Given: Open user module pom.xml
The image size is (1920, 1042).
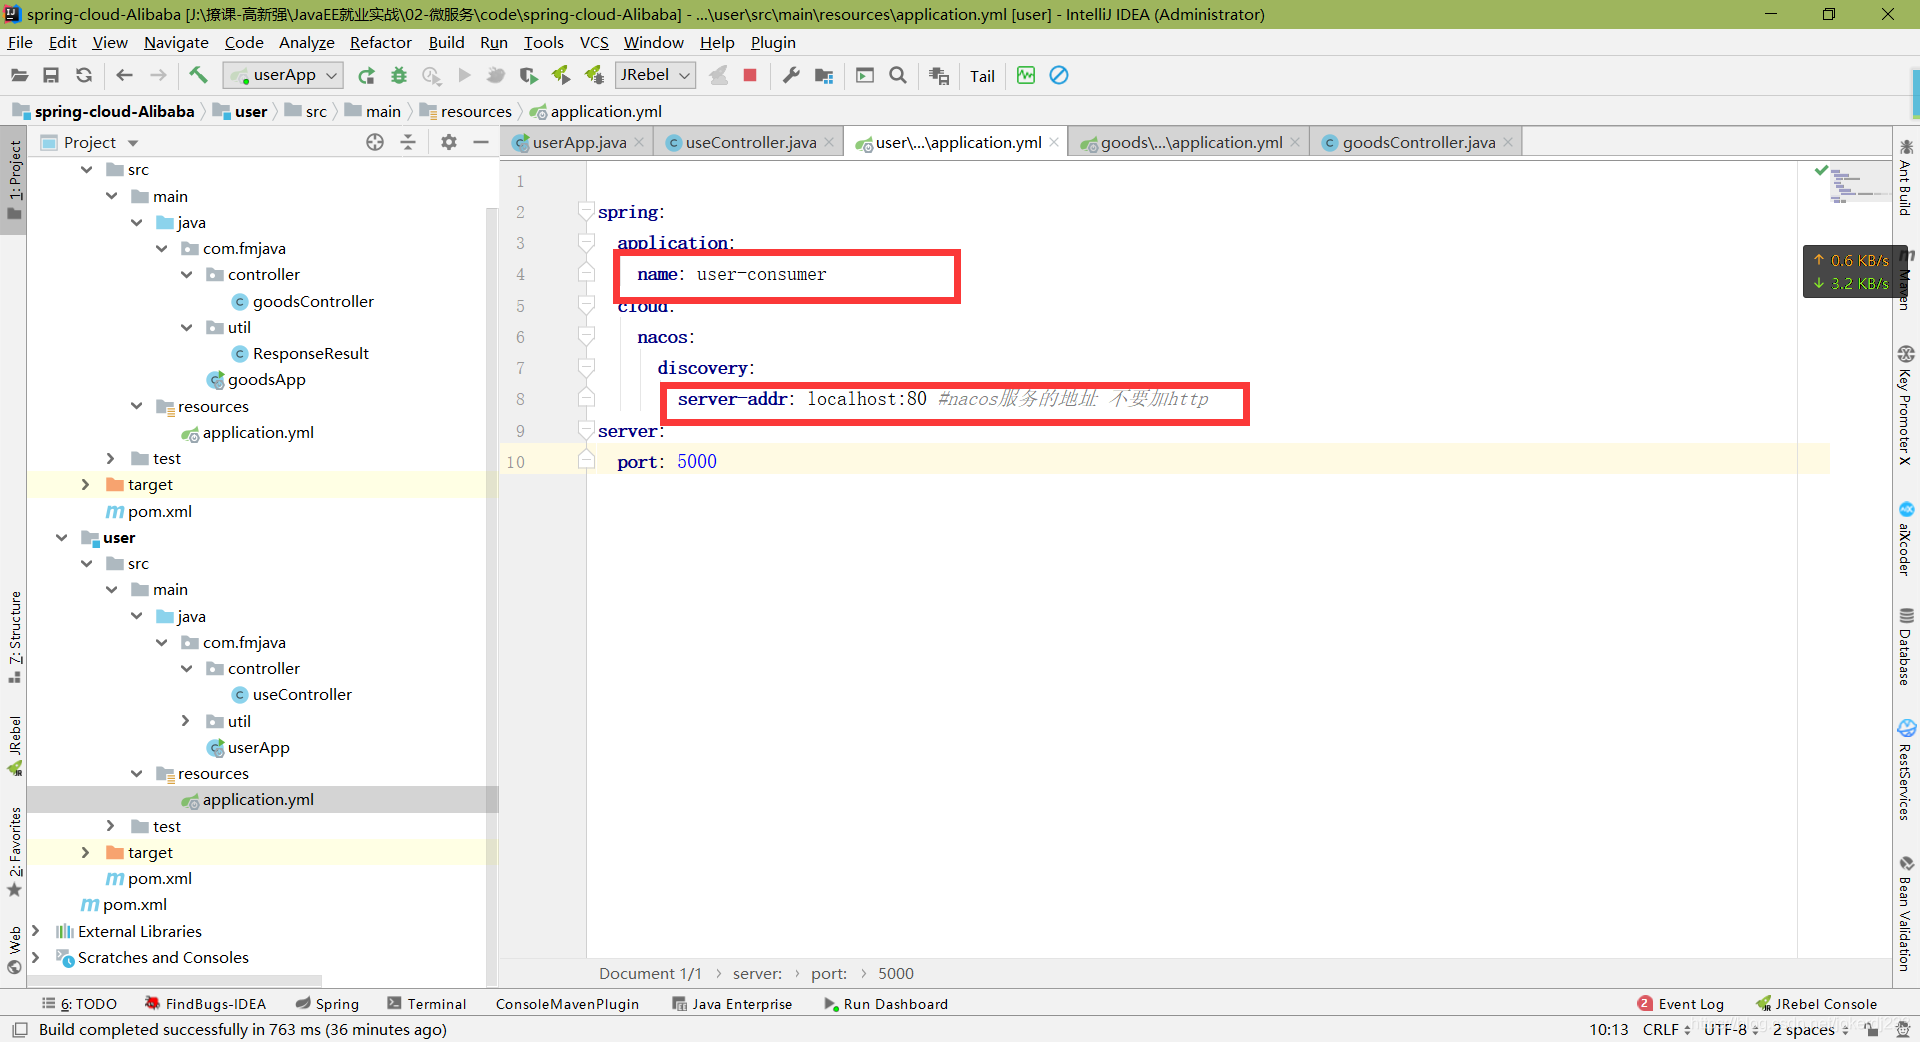Looking at the screenshot, I should coord(149,878).
